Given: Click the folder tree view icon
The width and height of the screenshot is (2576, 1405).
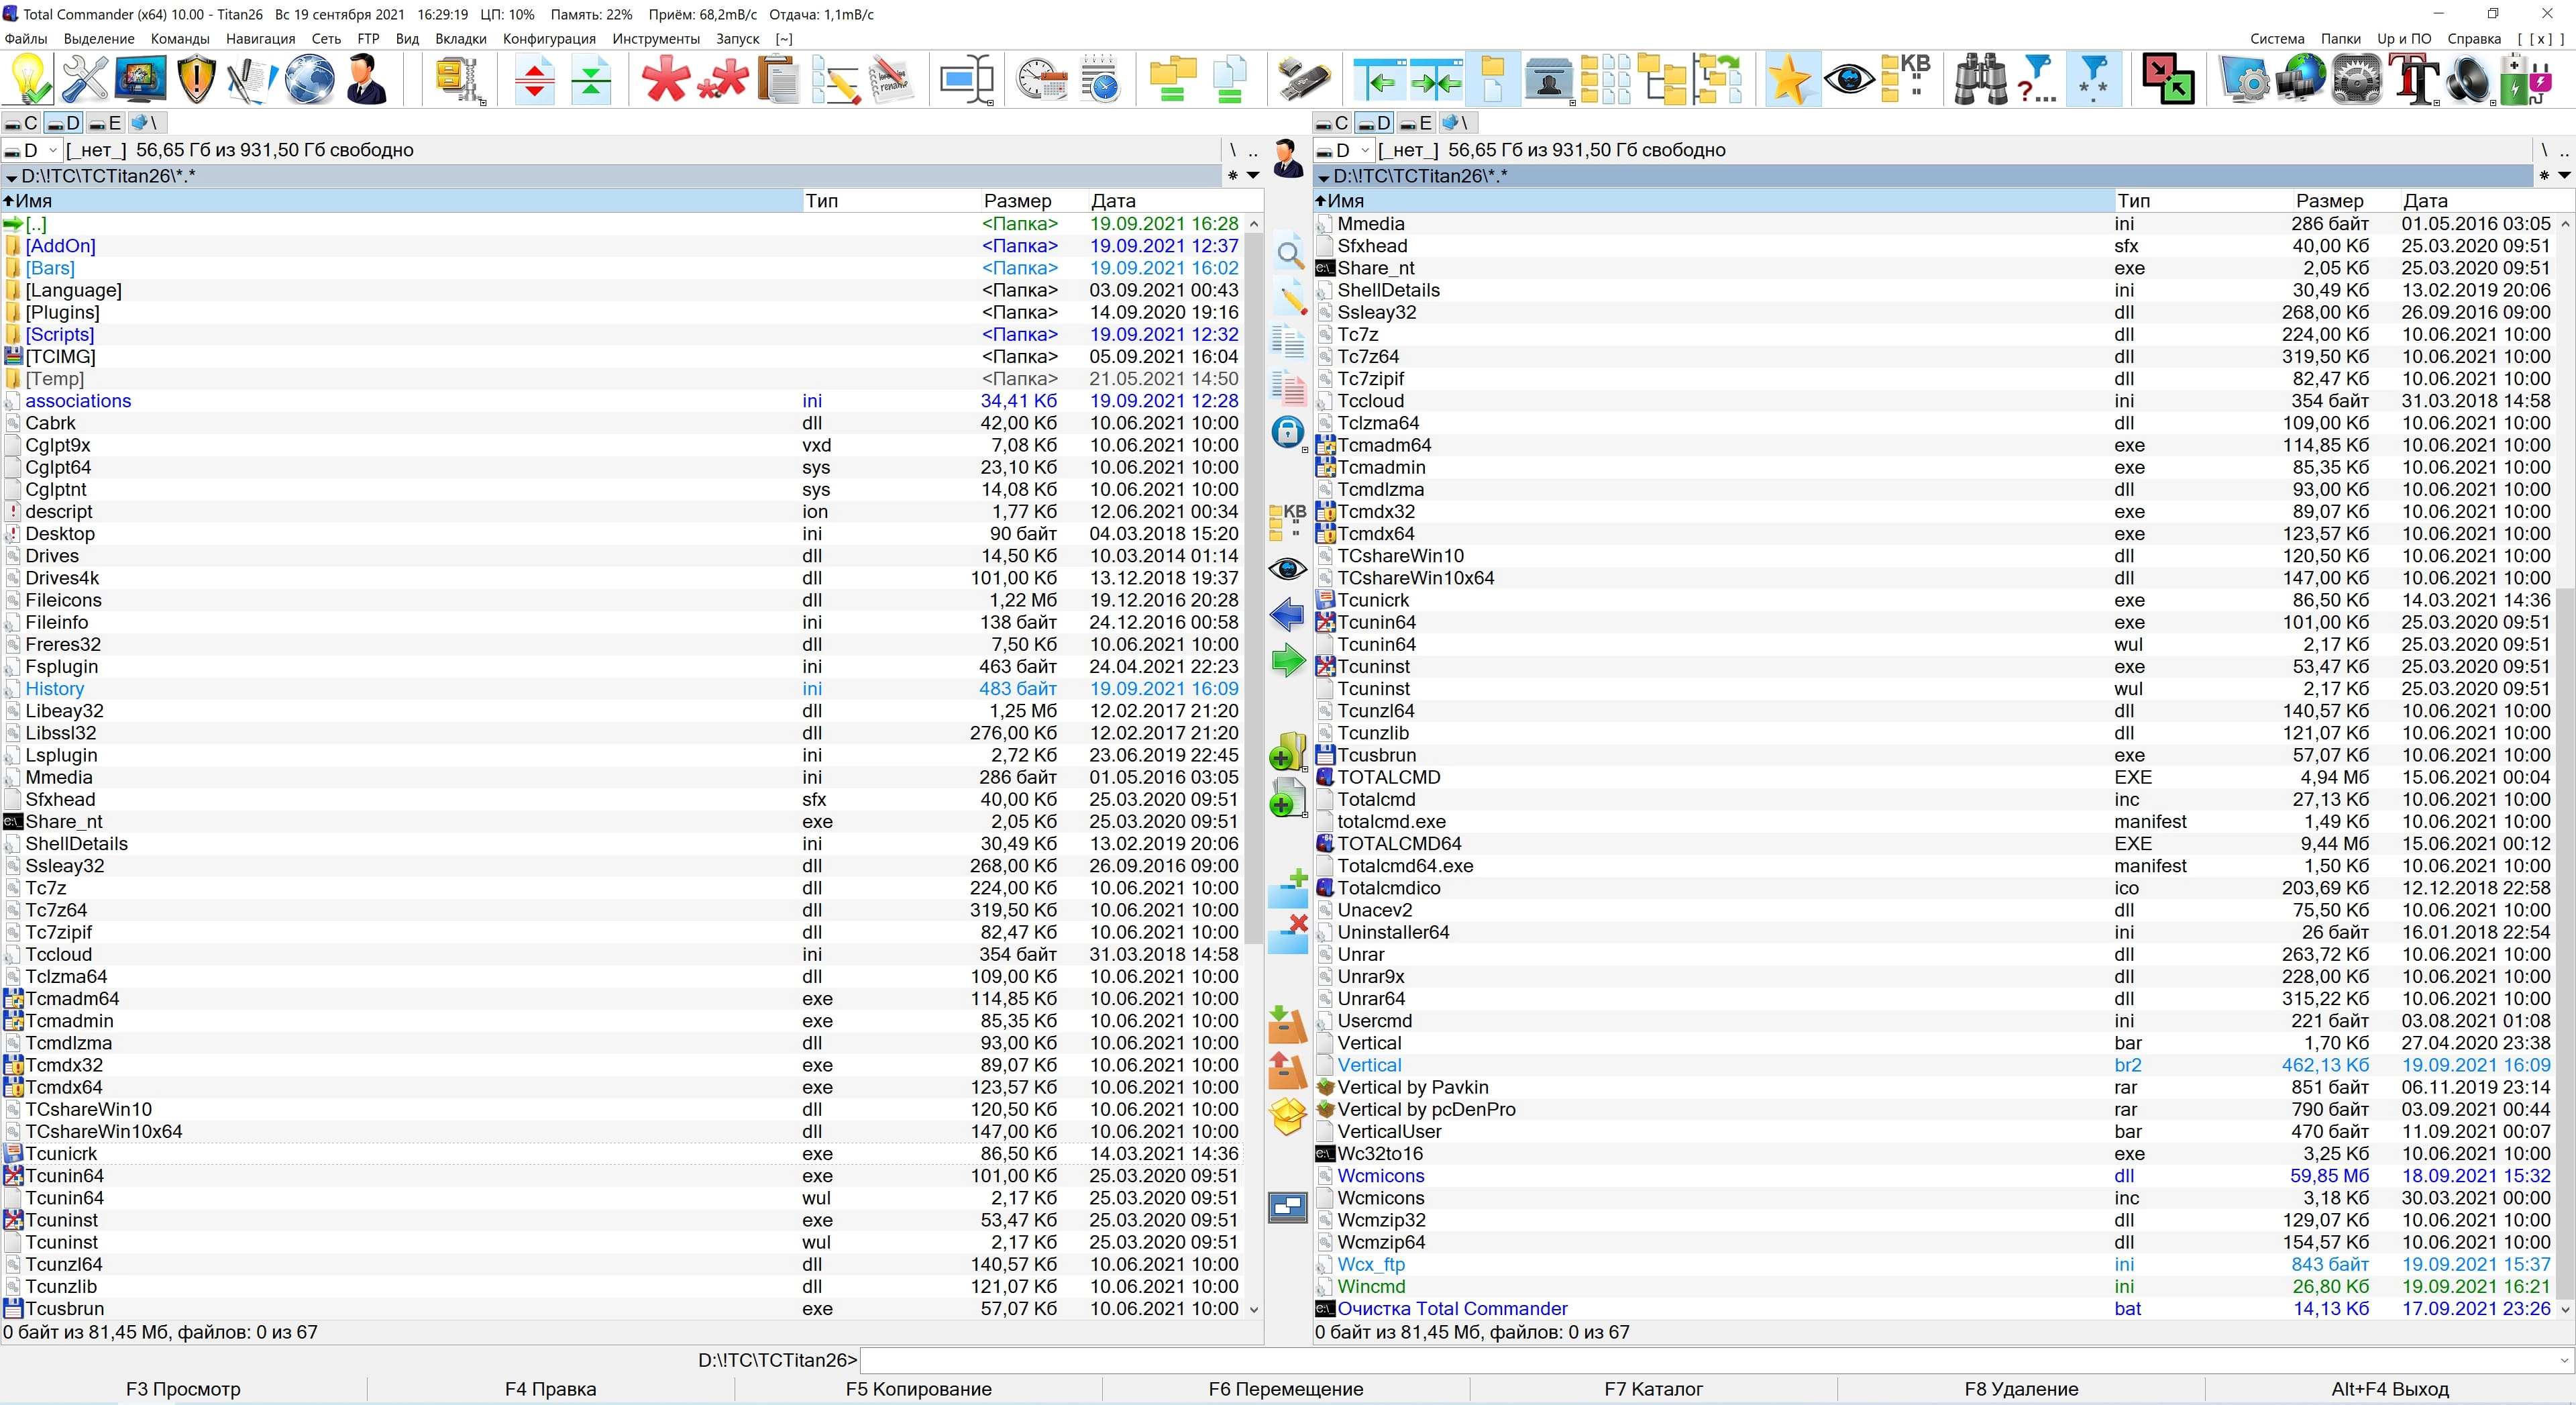Looking at the screenshot, I should click(1661, 79).
